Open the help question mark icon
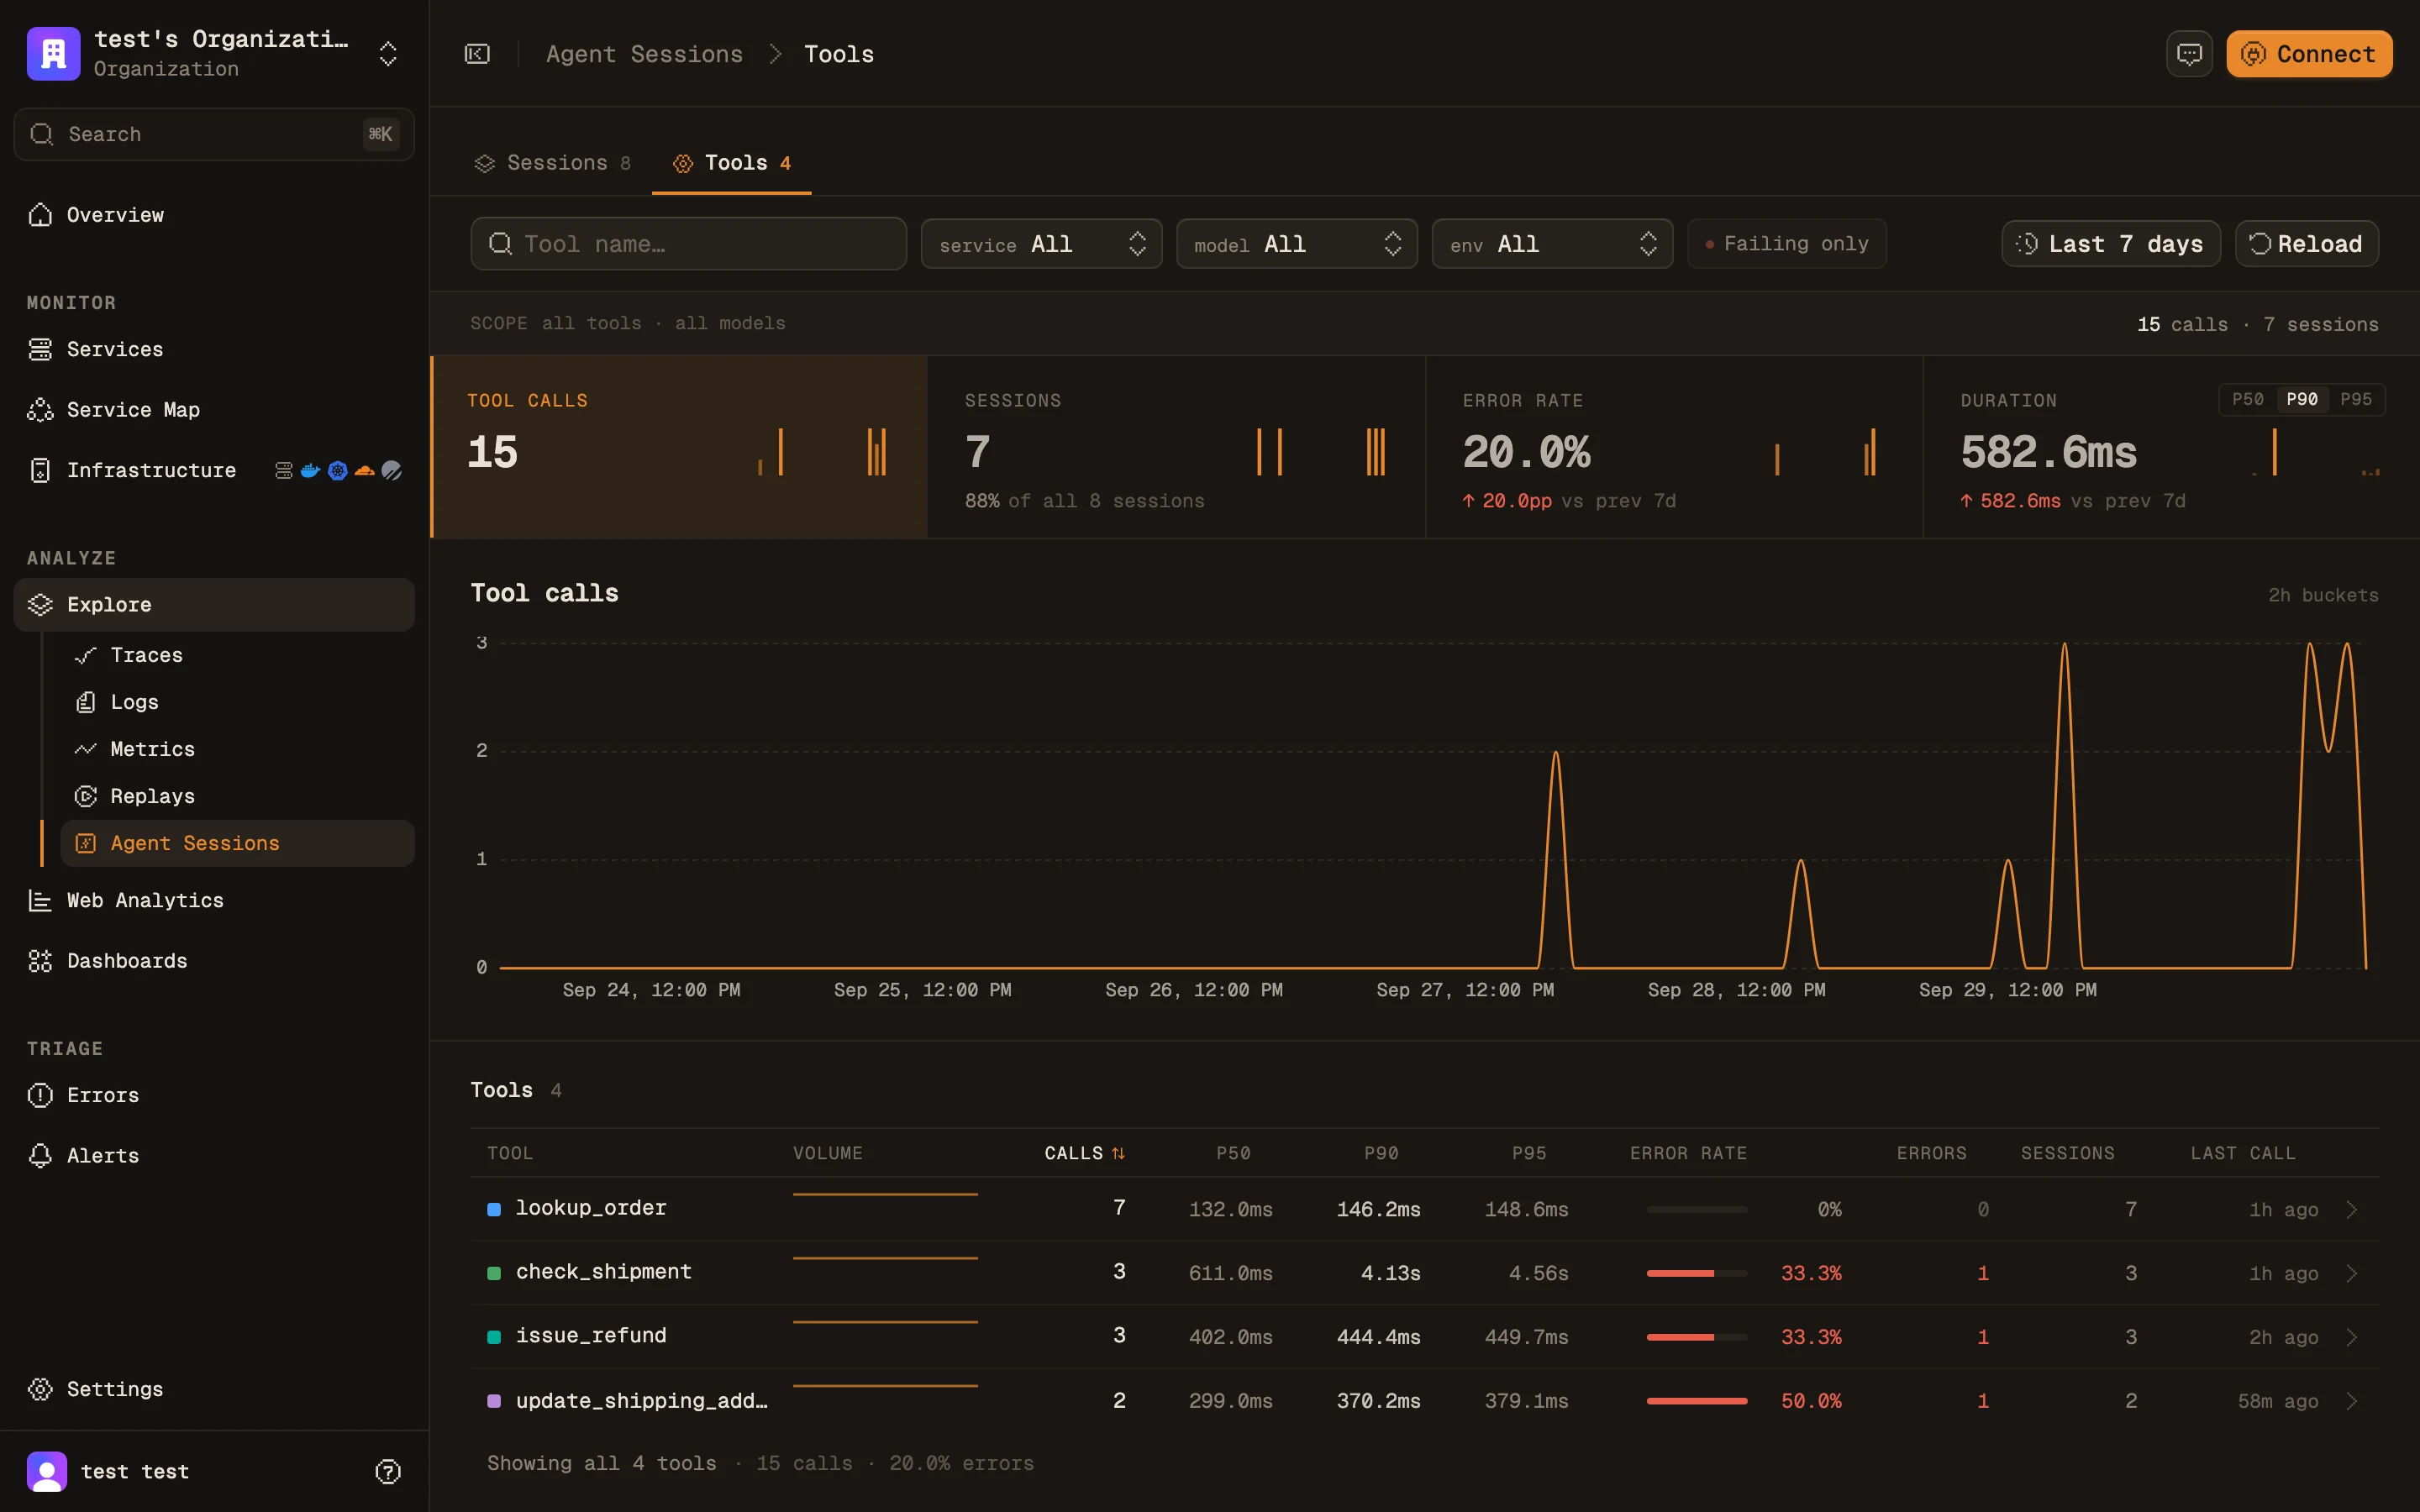Viewport: 2420px width, 1512px height. tap(388, 1471)
